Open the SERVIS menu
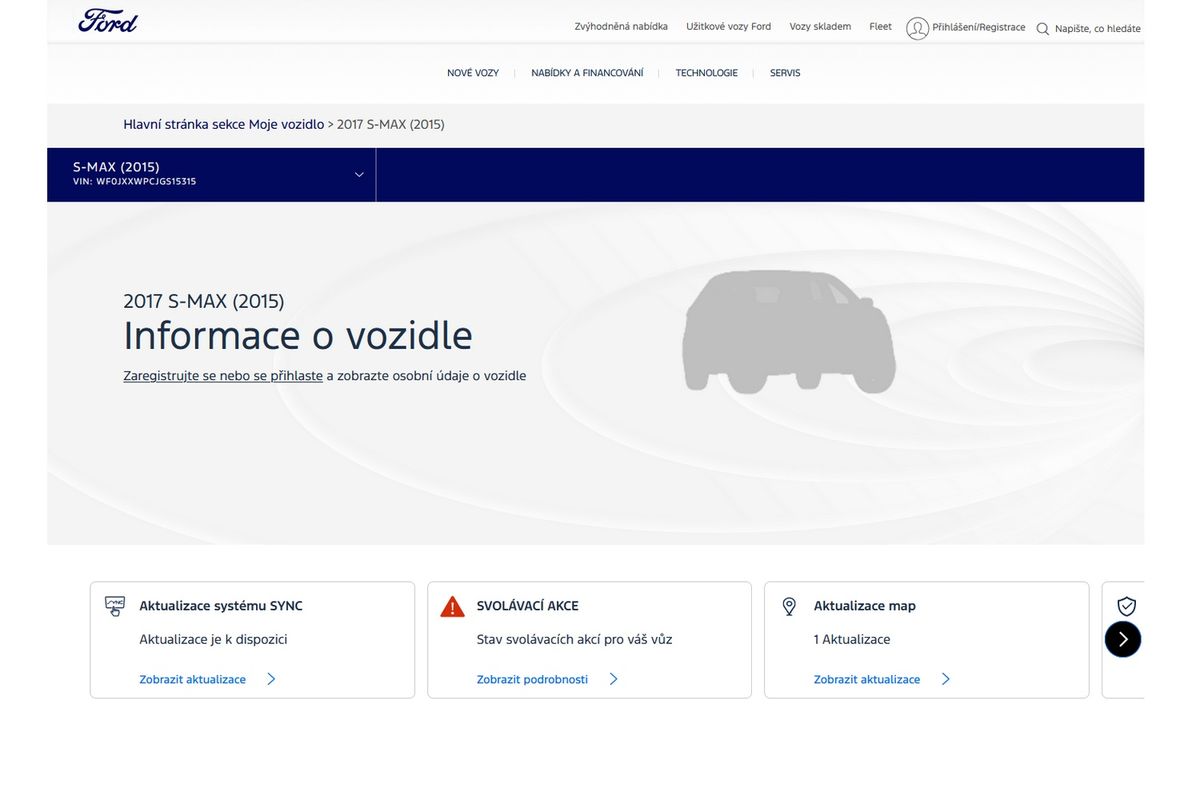The width and height of the screenshot is (1200, 800). tap(785, 73)
